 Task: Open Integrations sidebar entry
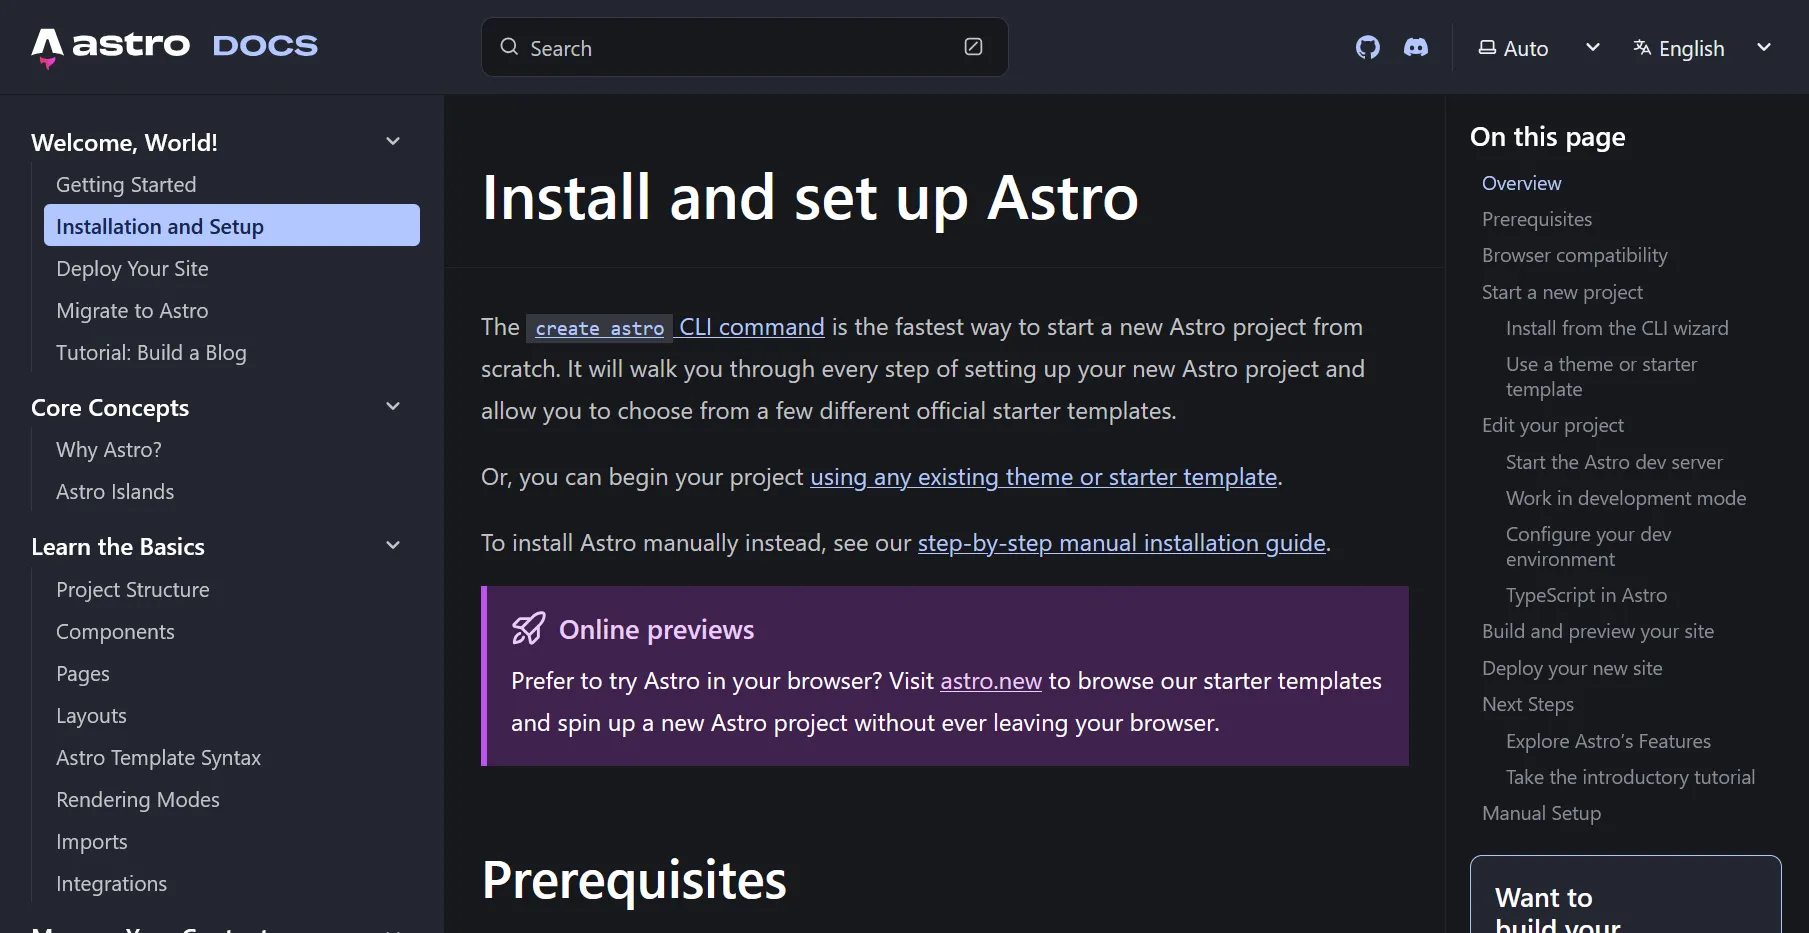pyautogui.click(x=111, y=883)
